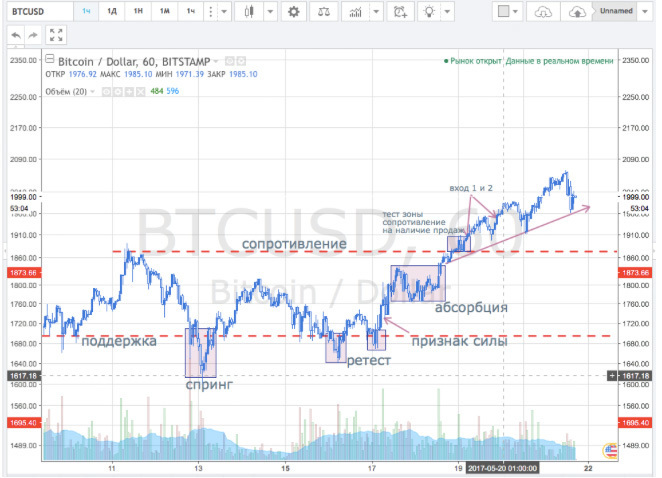Screen dimensions: 662x478
Task: Open settings icon for Объём indicator
Action: 117,91
